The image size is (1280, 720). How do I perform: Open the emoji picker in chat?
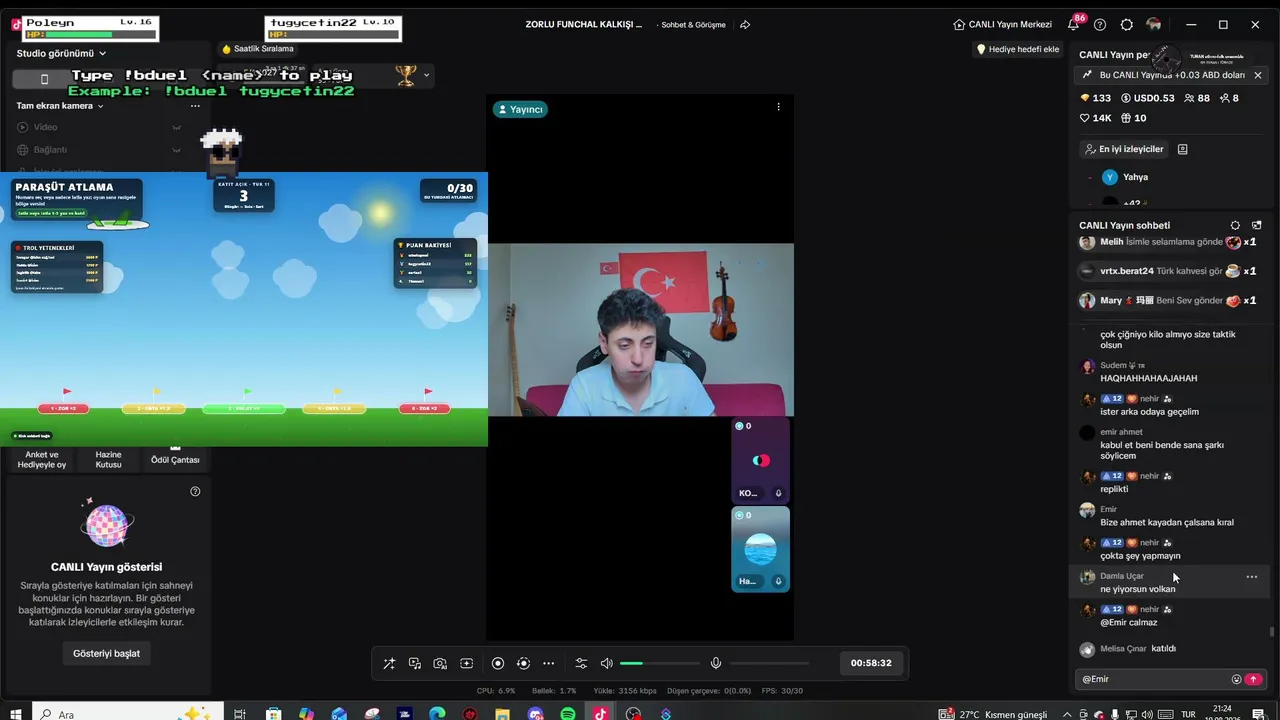coord(1236,679)
